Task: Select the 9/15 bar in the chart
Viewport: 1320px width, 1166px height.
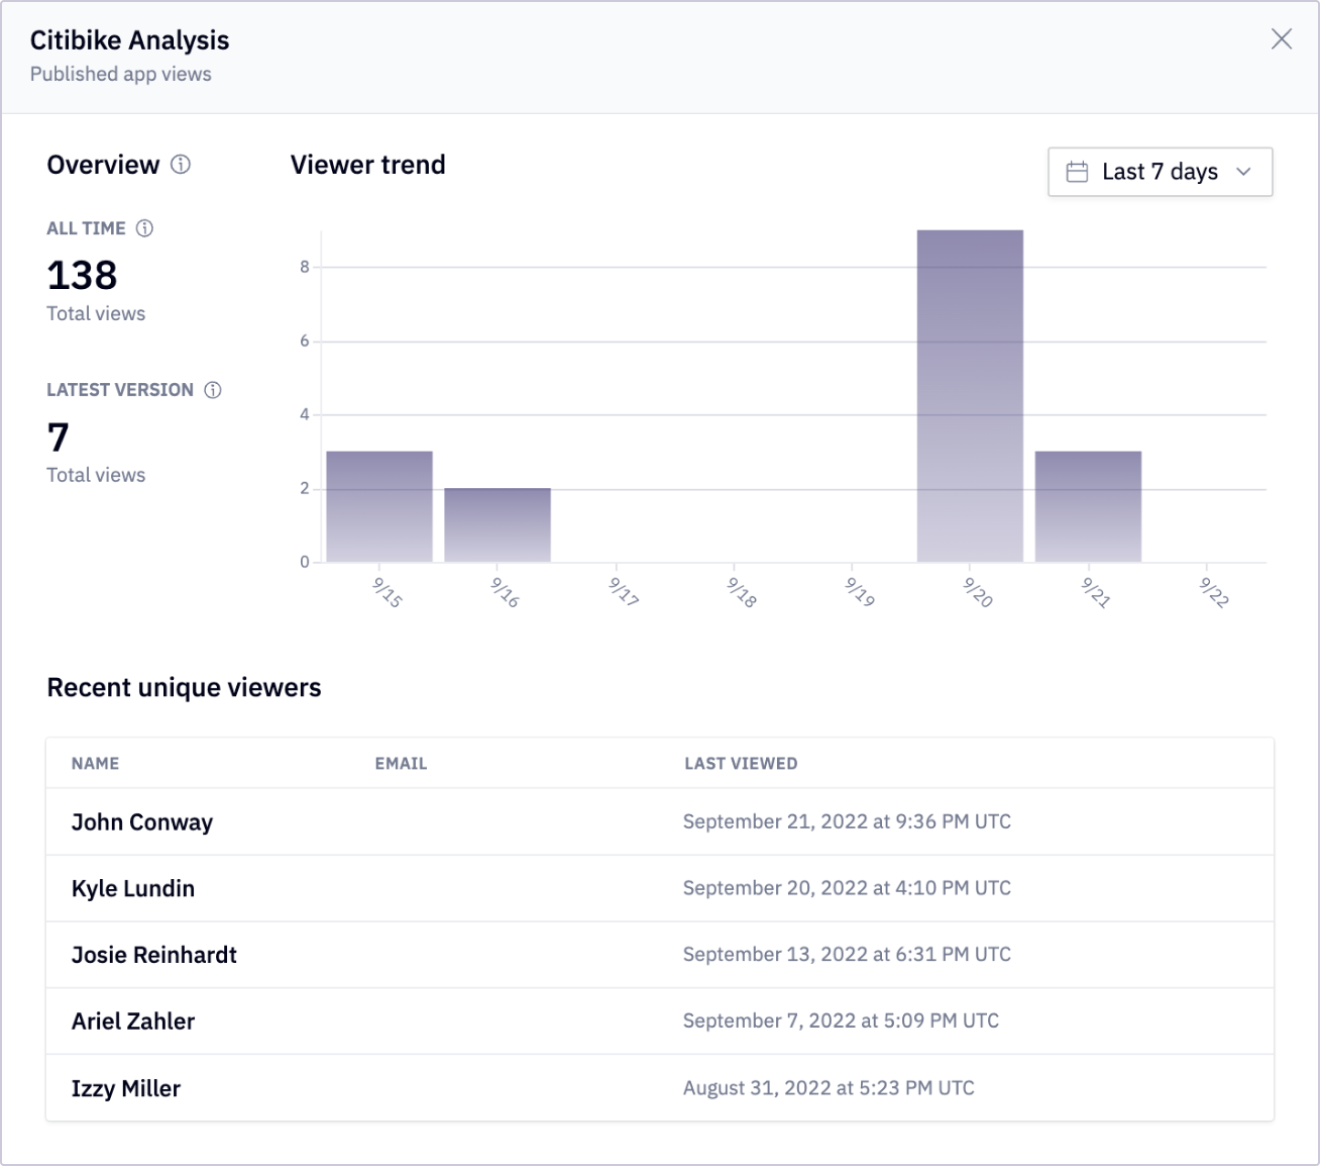Action: (x=379, y=507)
